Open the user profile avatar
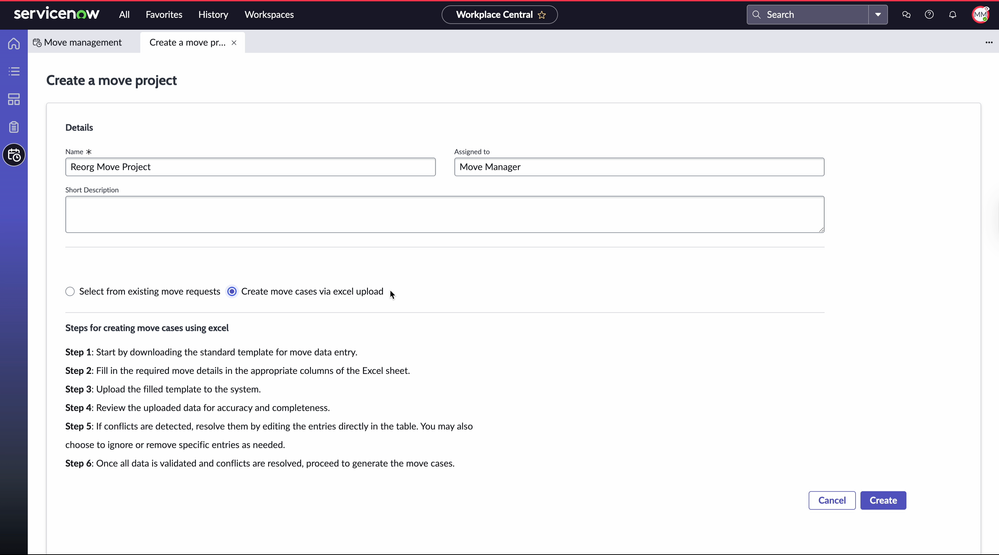This screenshot has height=555, width=999. click(x=981, y=14)
